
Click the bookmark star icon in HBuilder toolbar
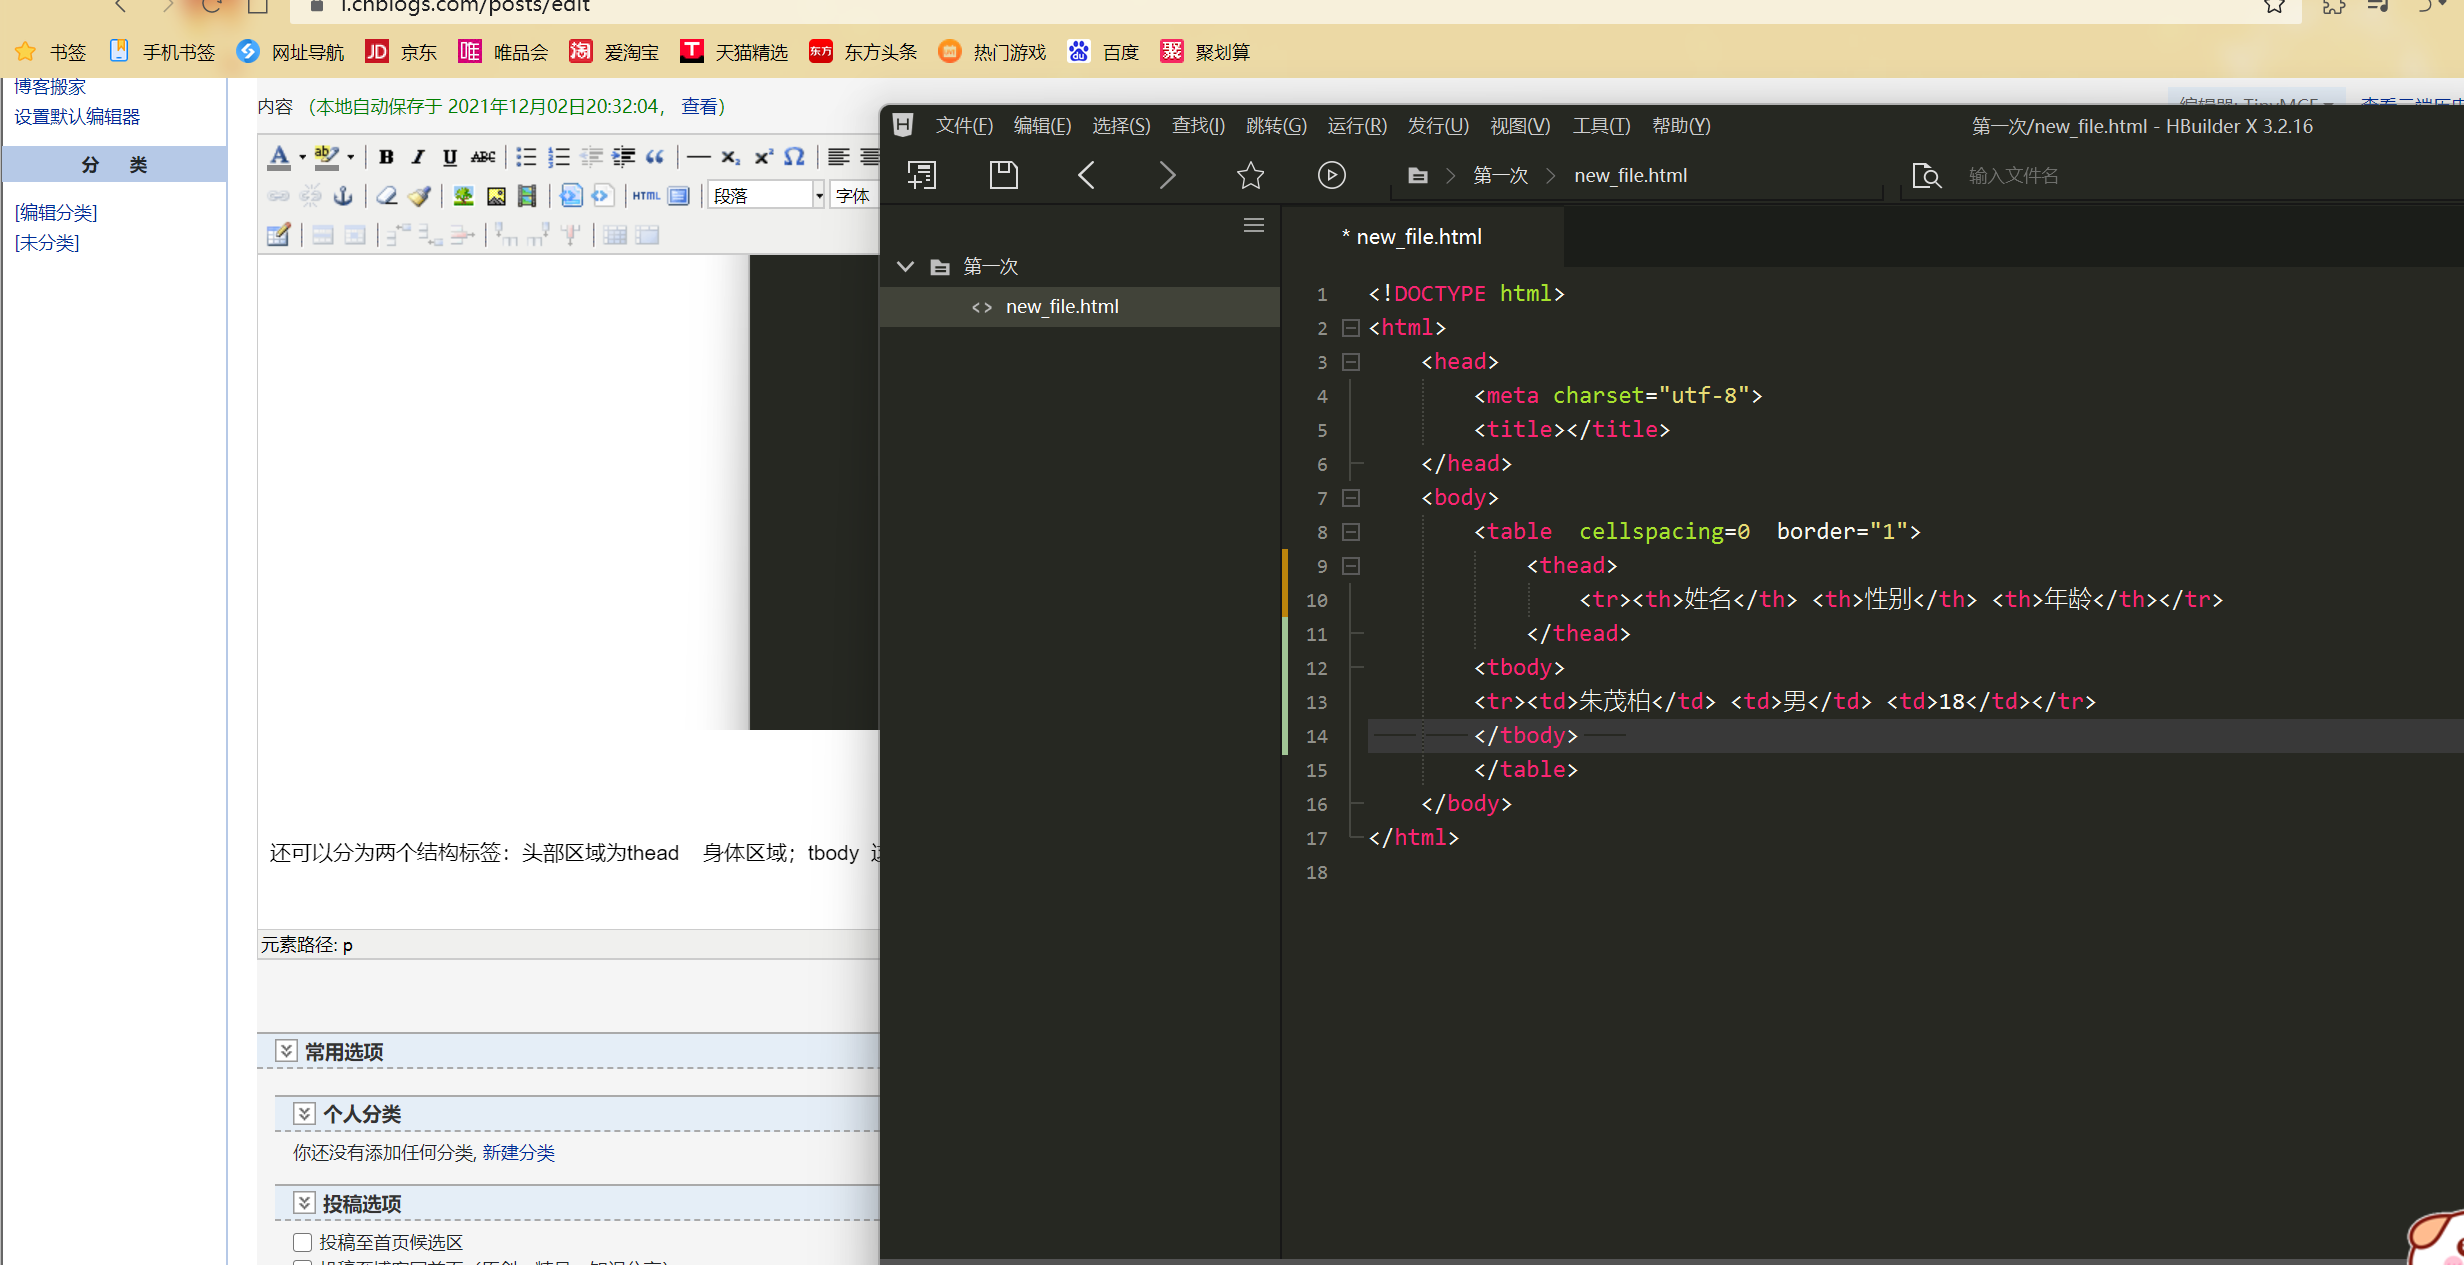[x=1250, y=175]
